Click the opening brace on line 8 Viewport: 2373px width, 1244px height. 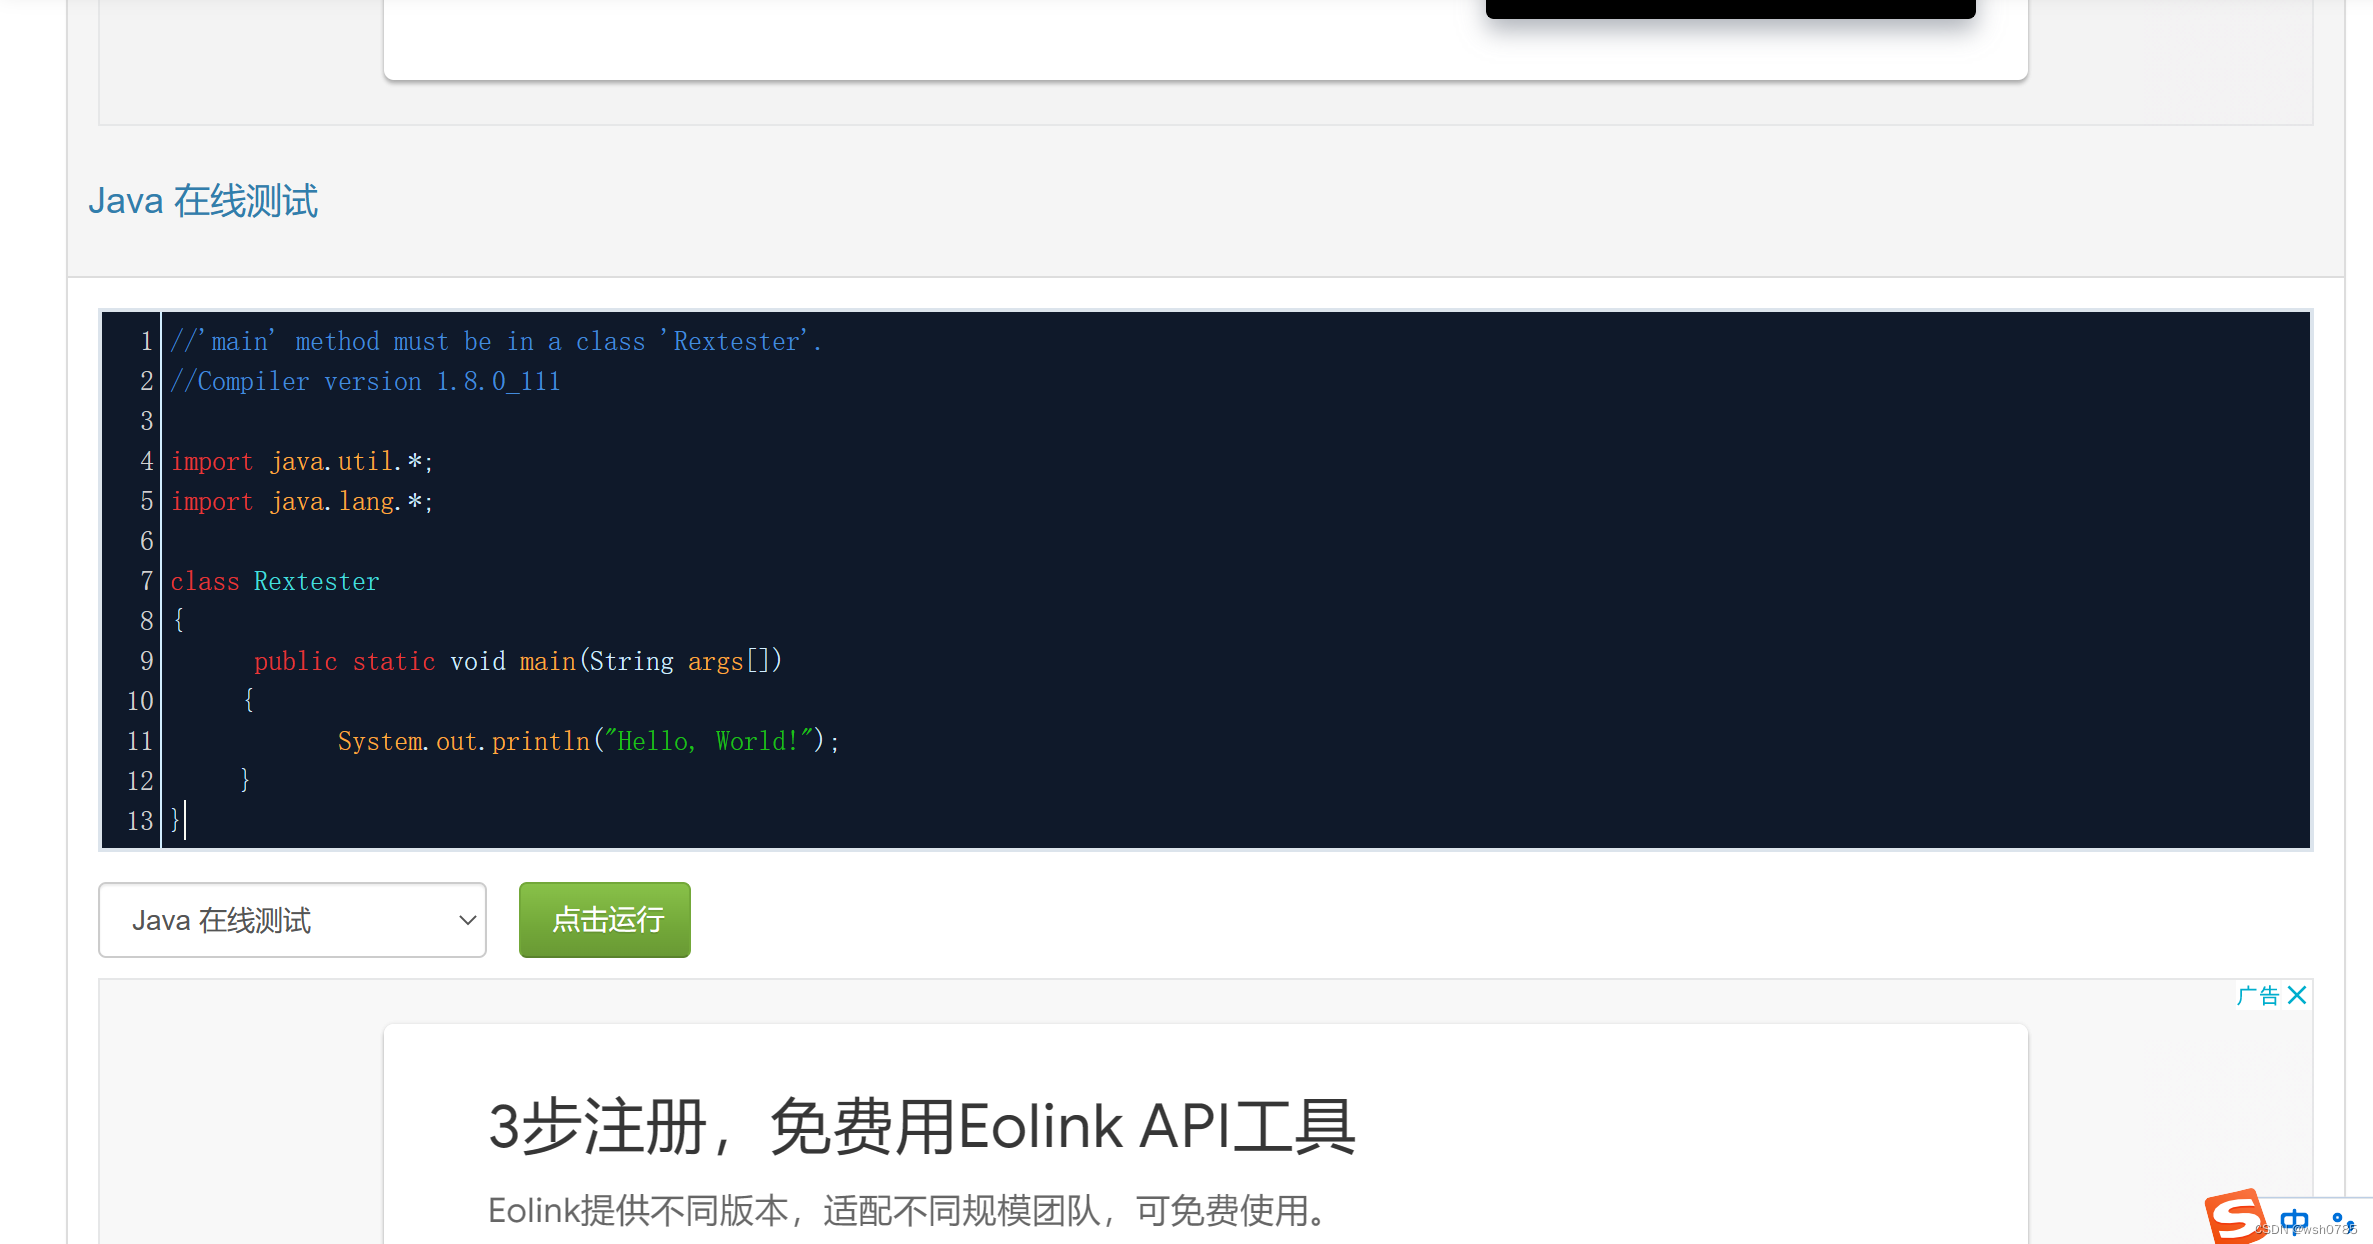(179, 620)
